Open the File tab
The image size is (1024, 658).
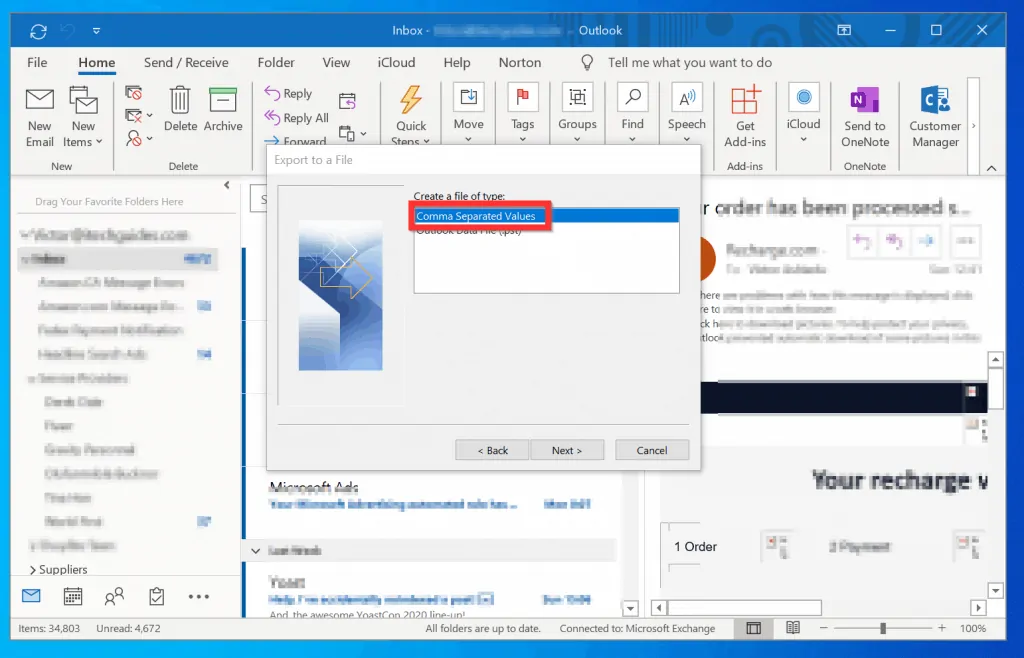click(37, 63)
